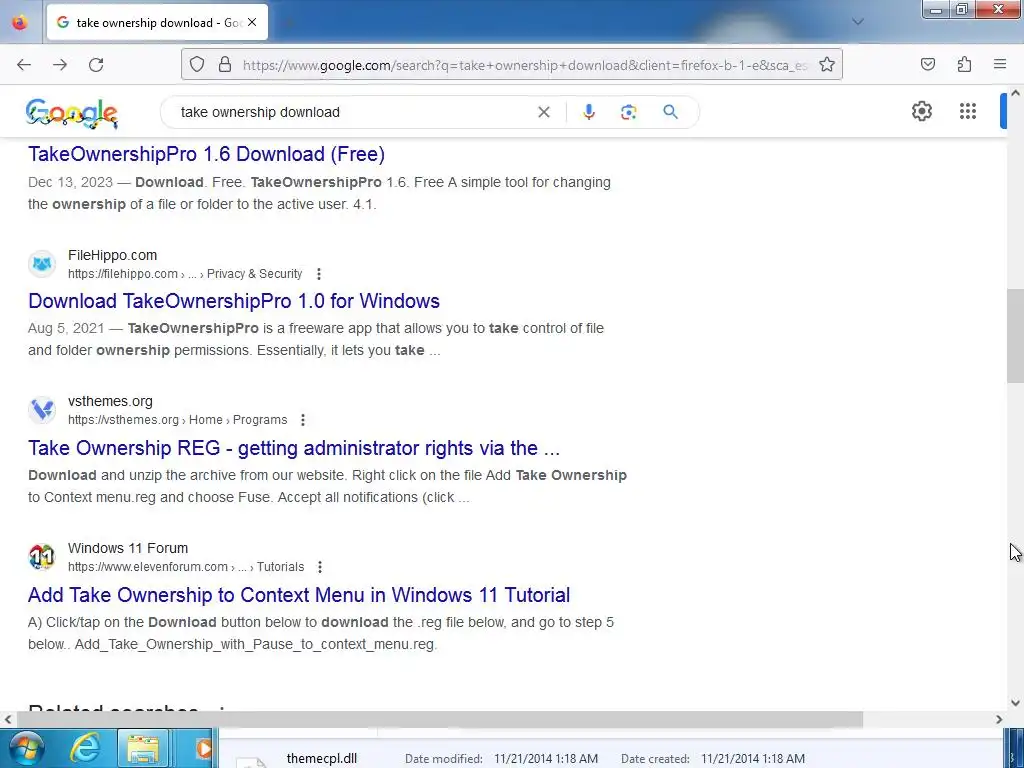Click the vsthemes.org site favicon
1024x768 pixels.
point(42,410)
